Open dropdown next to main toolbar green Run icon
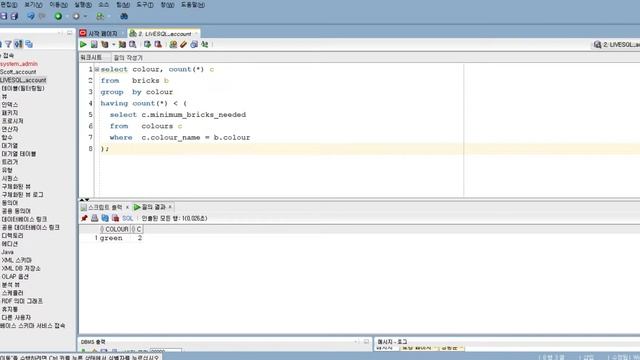The image size is (640, 360). (x=67, y=16)
